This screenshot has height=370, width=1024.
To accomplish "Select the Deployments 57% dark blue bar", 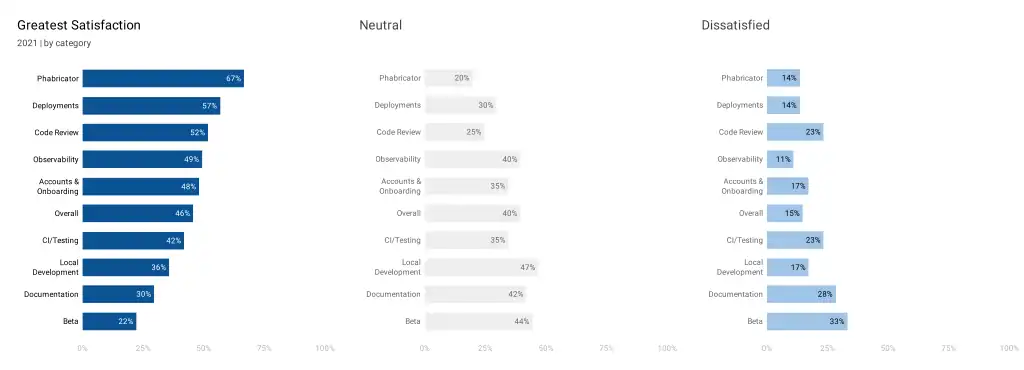I will (152, 105).
